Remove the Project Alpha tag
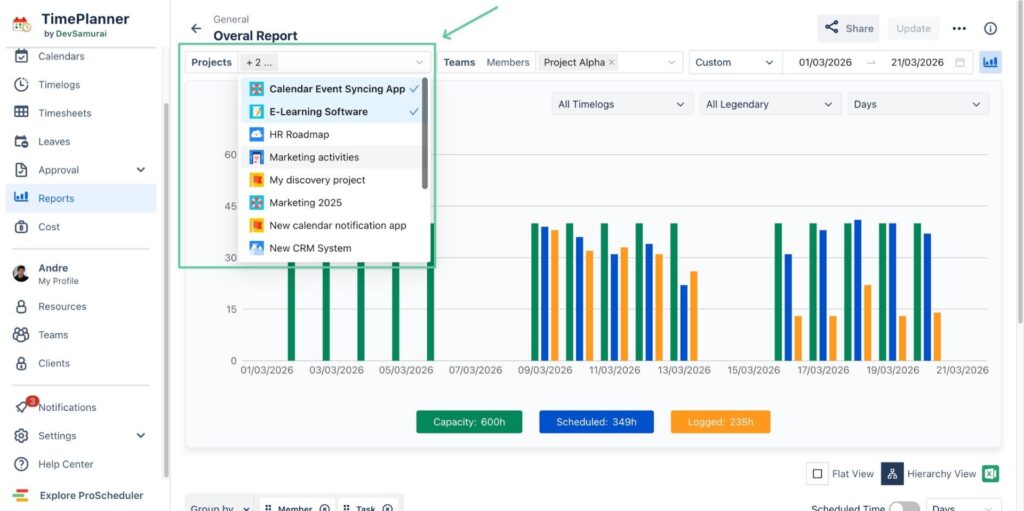 tap(611, 63)
